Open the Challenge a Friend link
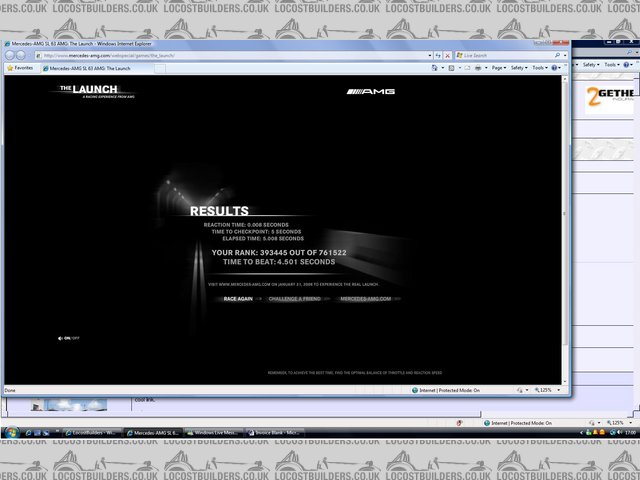 tap(294, 299)
